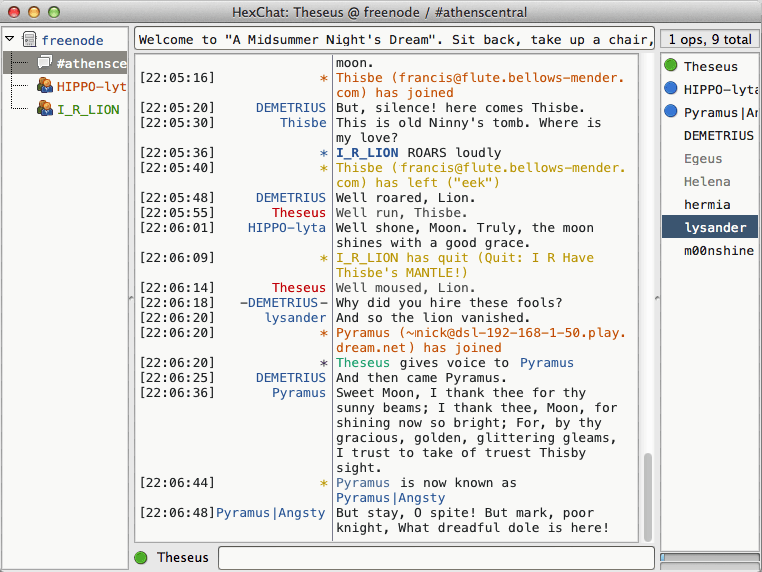Click the channel topic field

tap(394, 39)
